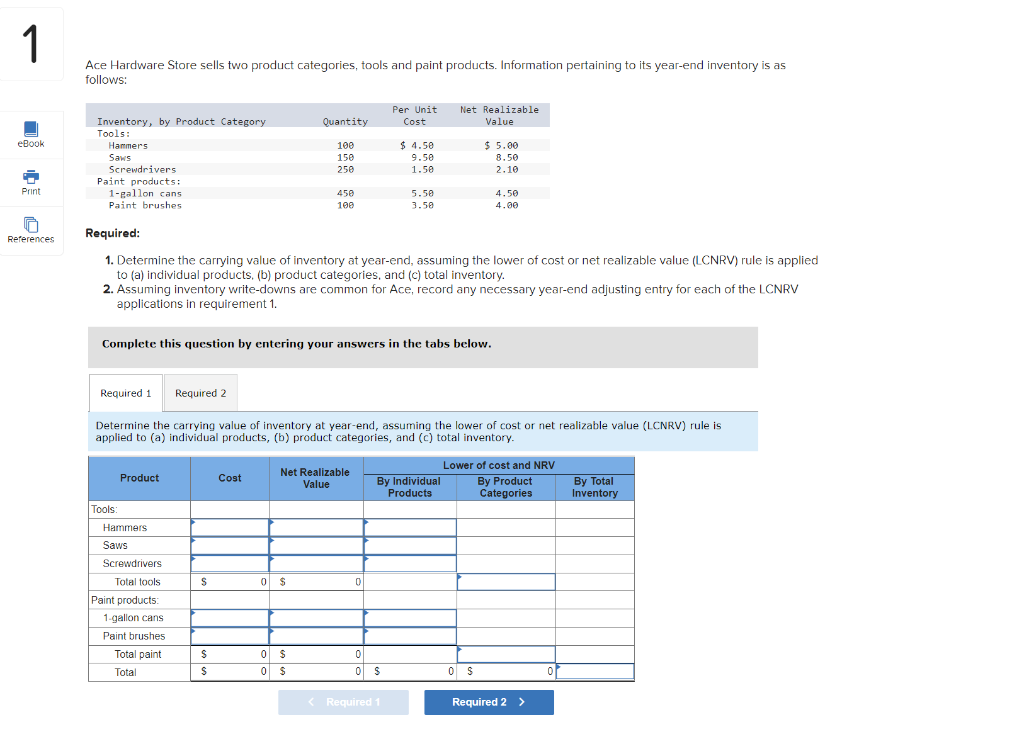
Task: Click the Print icon in sidebar
Action: [31, 176]
